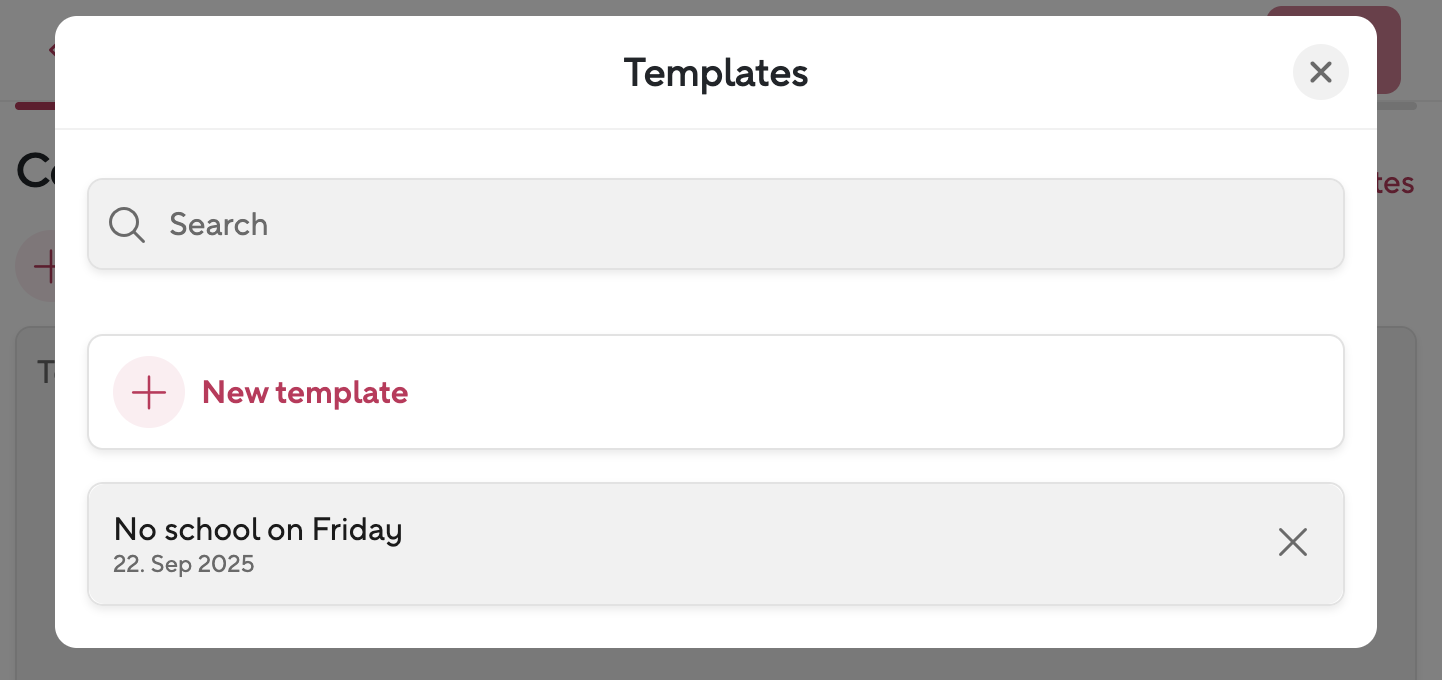Click the dimmed page heading at left edge
1442x680 pixels.
click(35, 172)
